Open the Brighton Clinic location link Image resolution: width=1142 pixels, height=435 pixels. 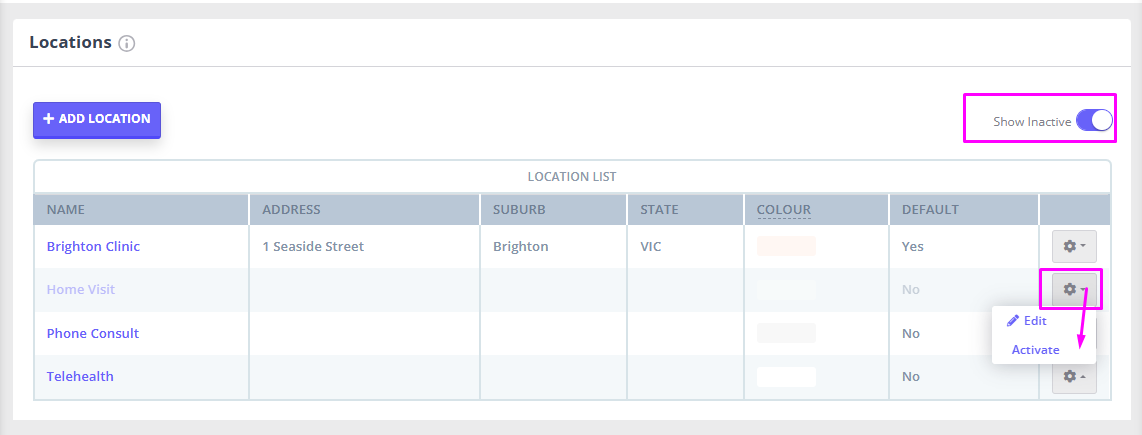tap(93, 246)
